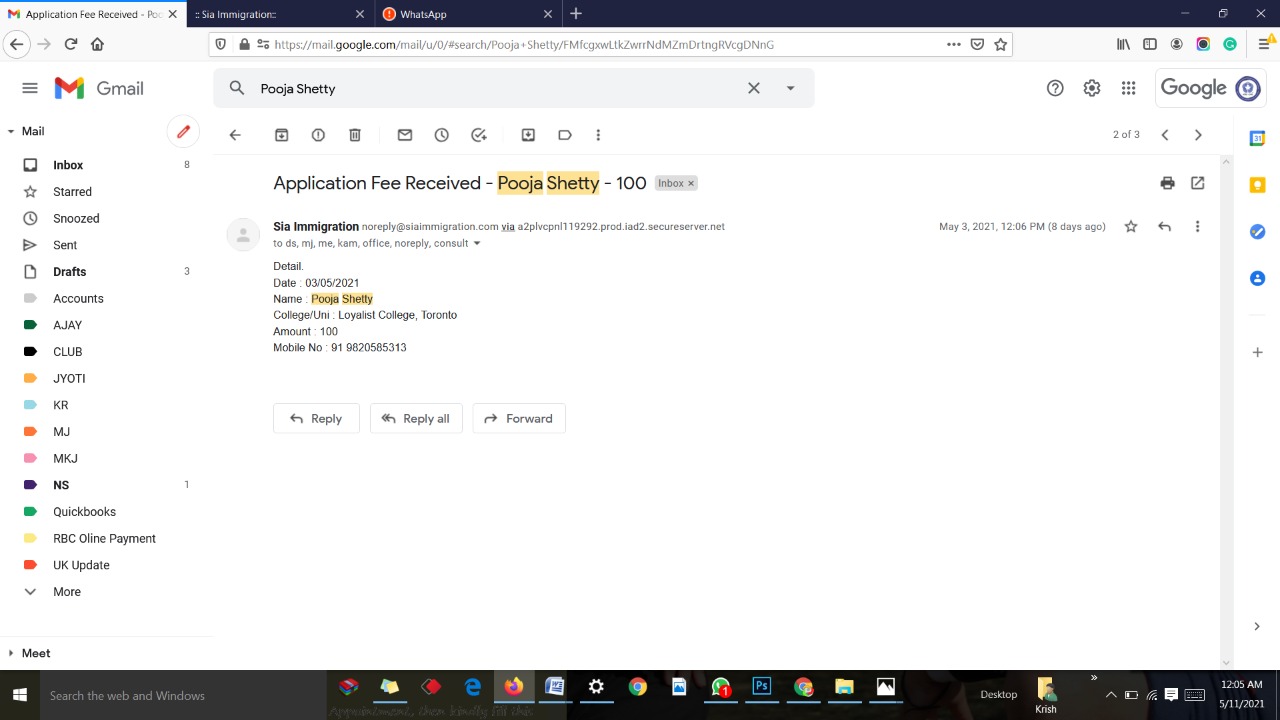Print all messages icon
This screenshot has width=1280, height=720.
1167,183
